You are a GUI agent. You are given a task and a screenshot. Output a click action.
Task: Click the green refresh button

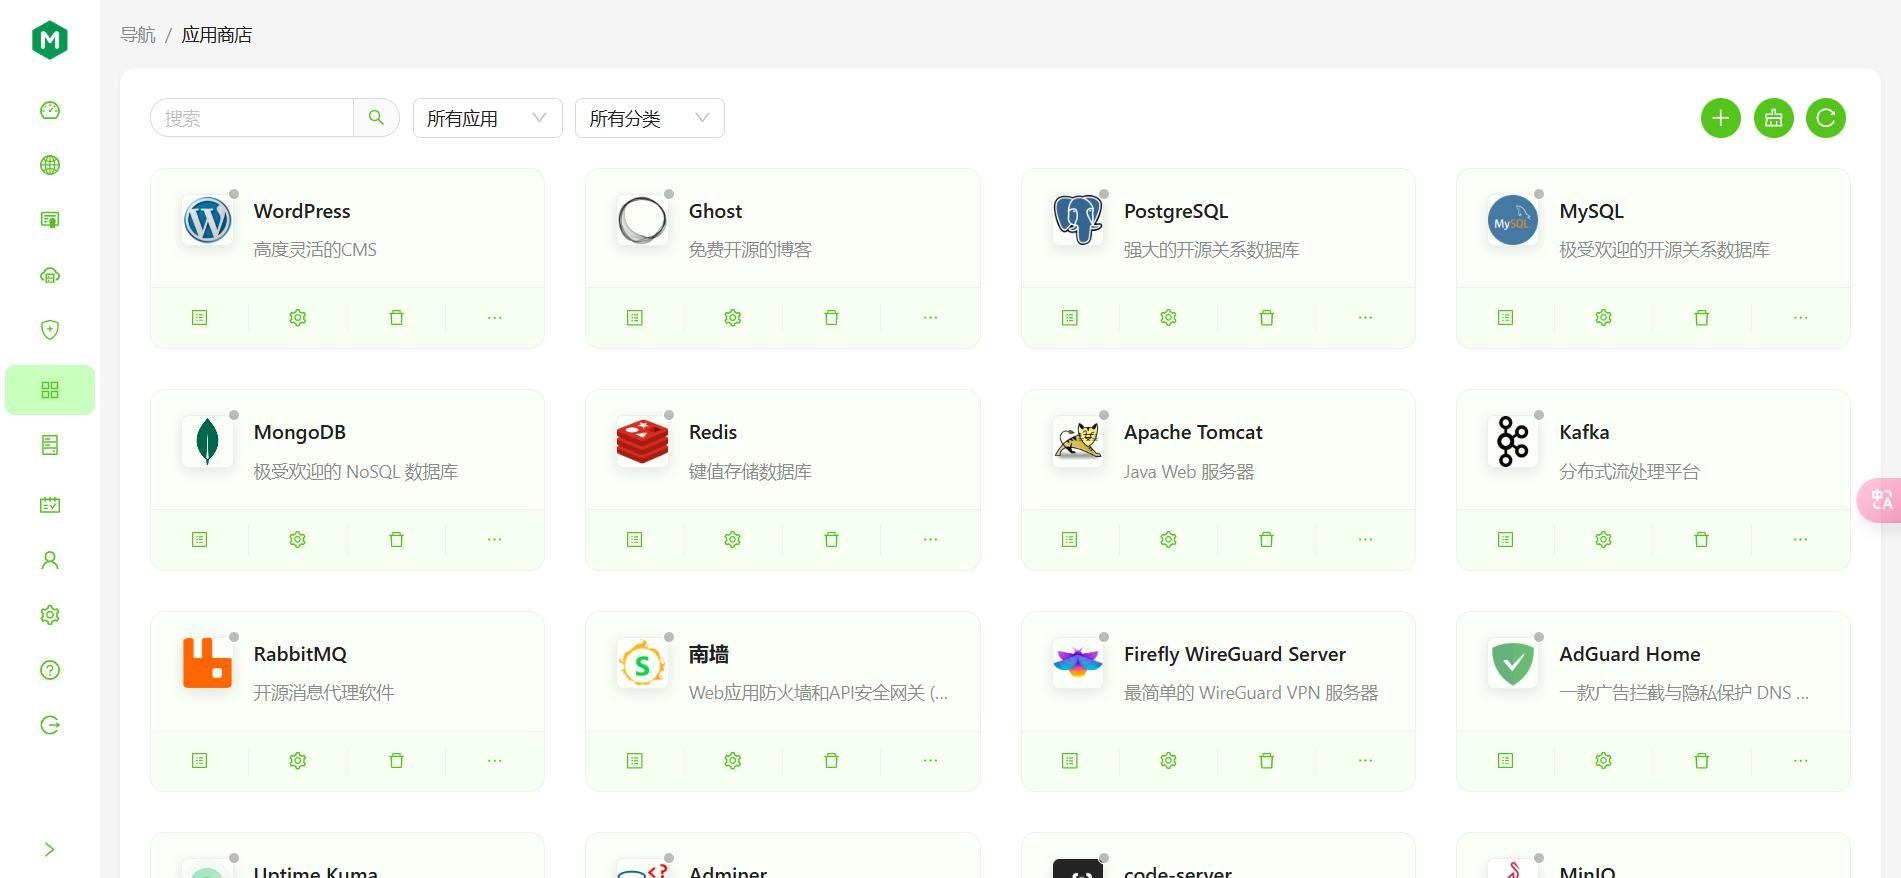point(1826,118)
